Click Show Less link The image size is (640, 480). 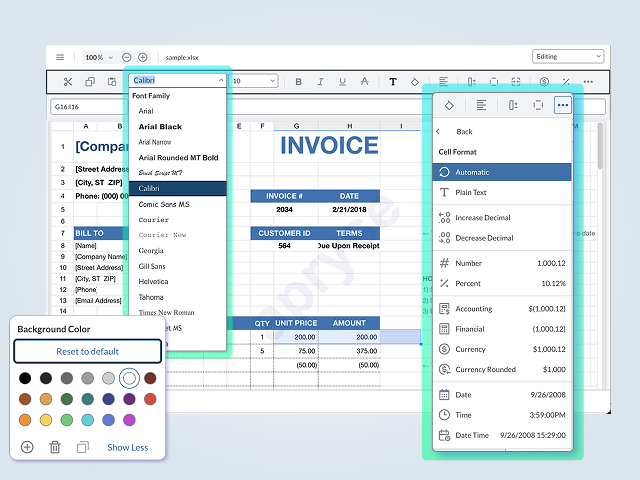(128, 447)
